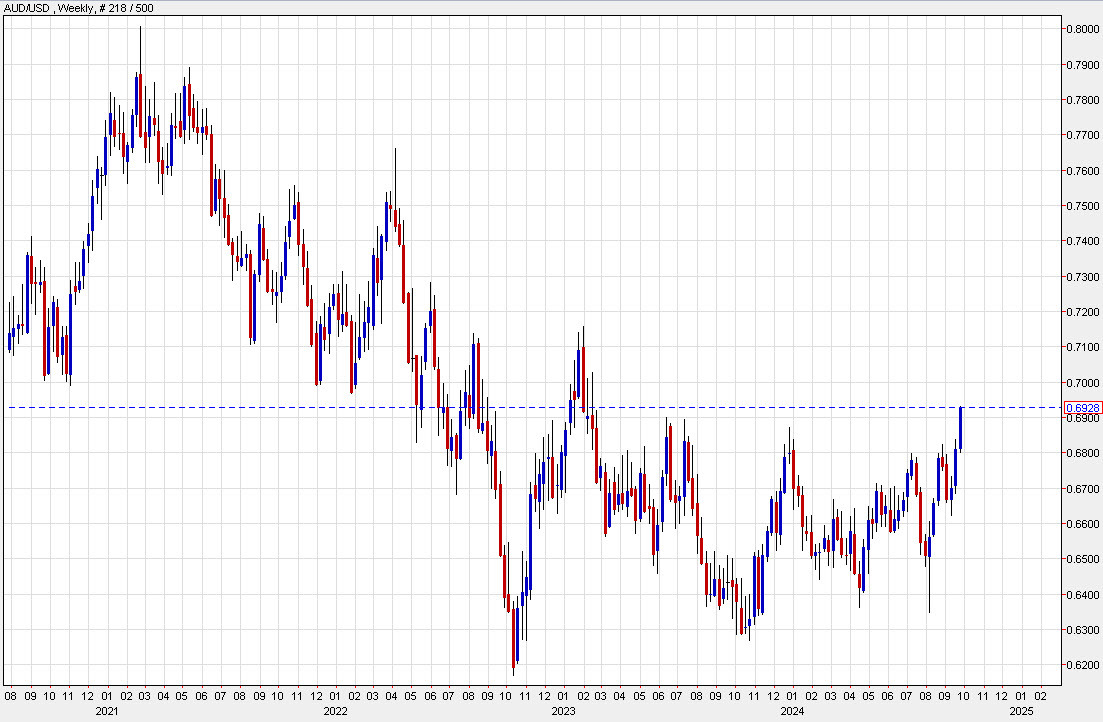Screen dimensions: 1103x722
Task: Click the 0.7500 gridline label
Action: [1081, 208]
